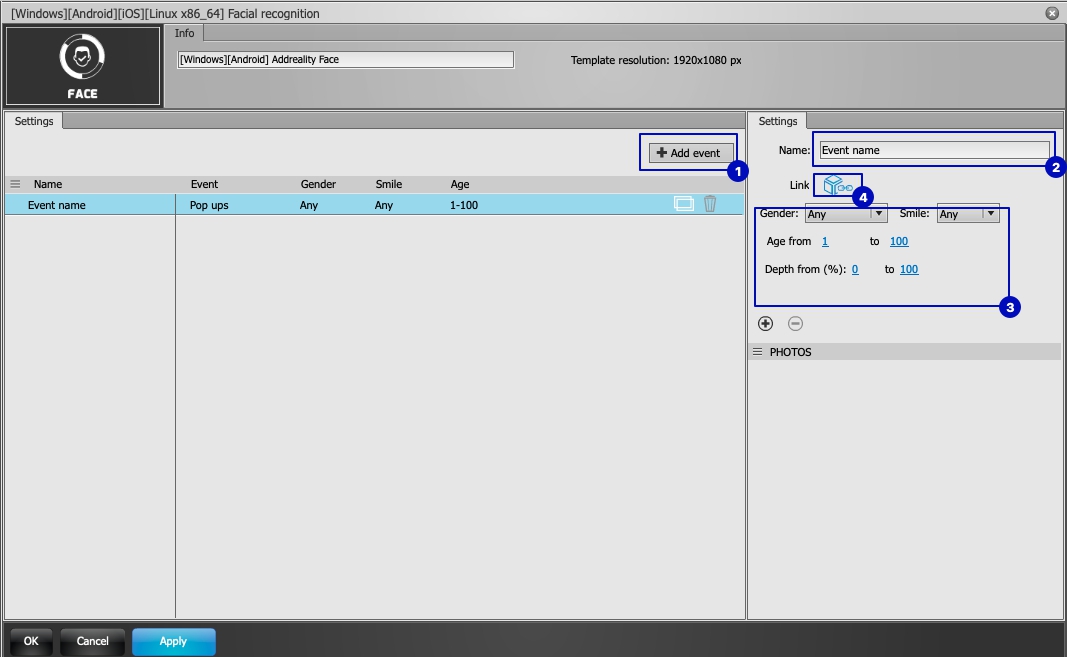The height and width of the screenshot is (657, 1067).
Task: Delete event with the trash icon
Action: 710,204
